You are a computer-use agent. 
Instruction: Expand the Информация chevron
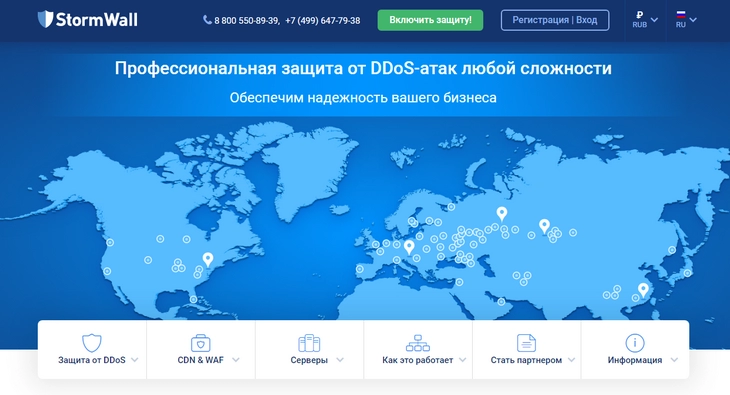tap(674, 360)
